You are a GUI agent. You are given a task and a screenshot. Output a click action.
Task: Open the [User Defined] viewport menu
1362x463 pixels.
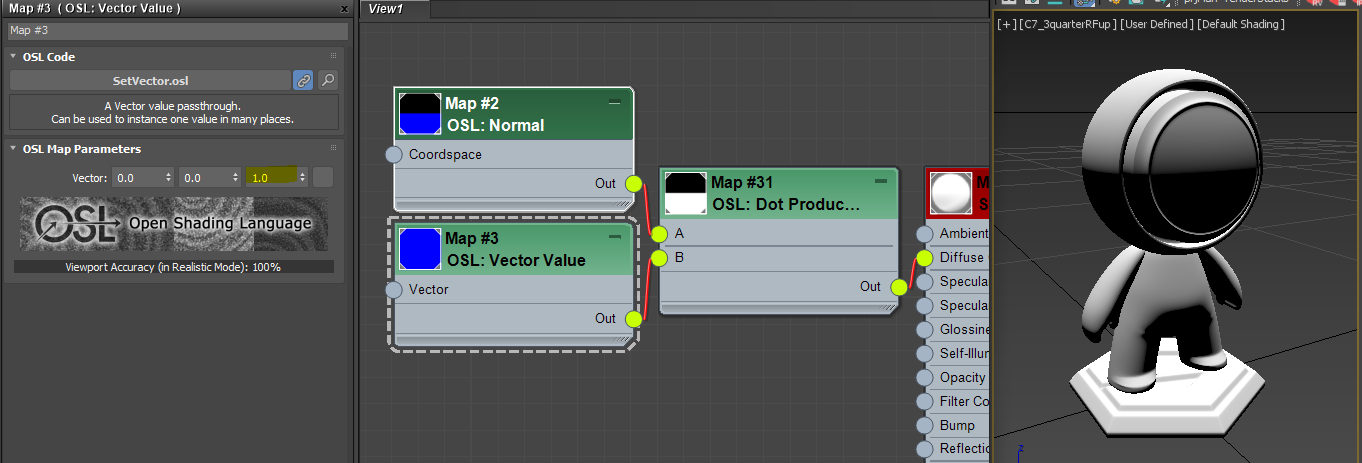1156,24
